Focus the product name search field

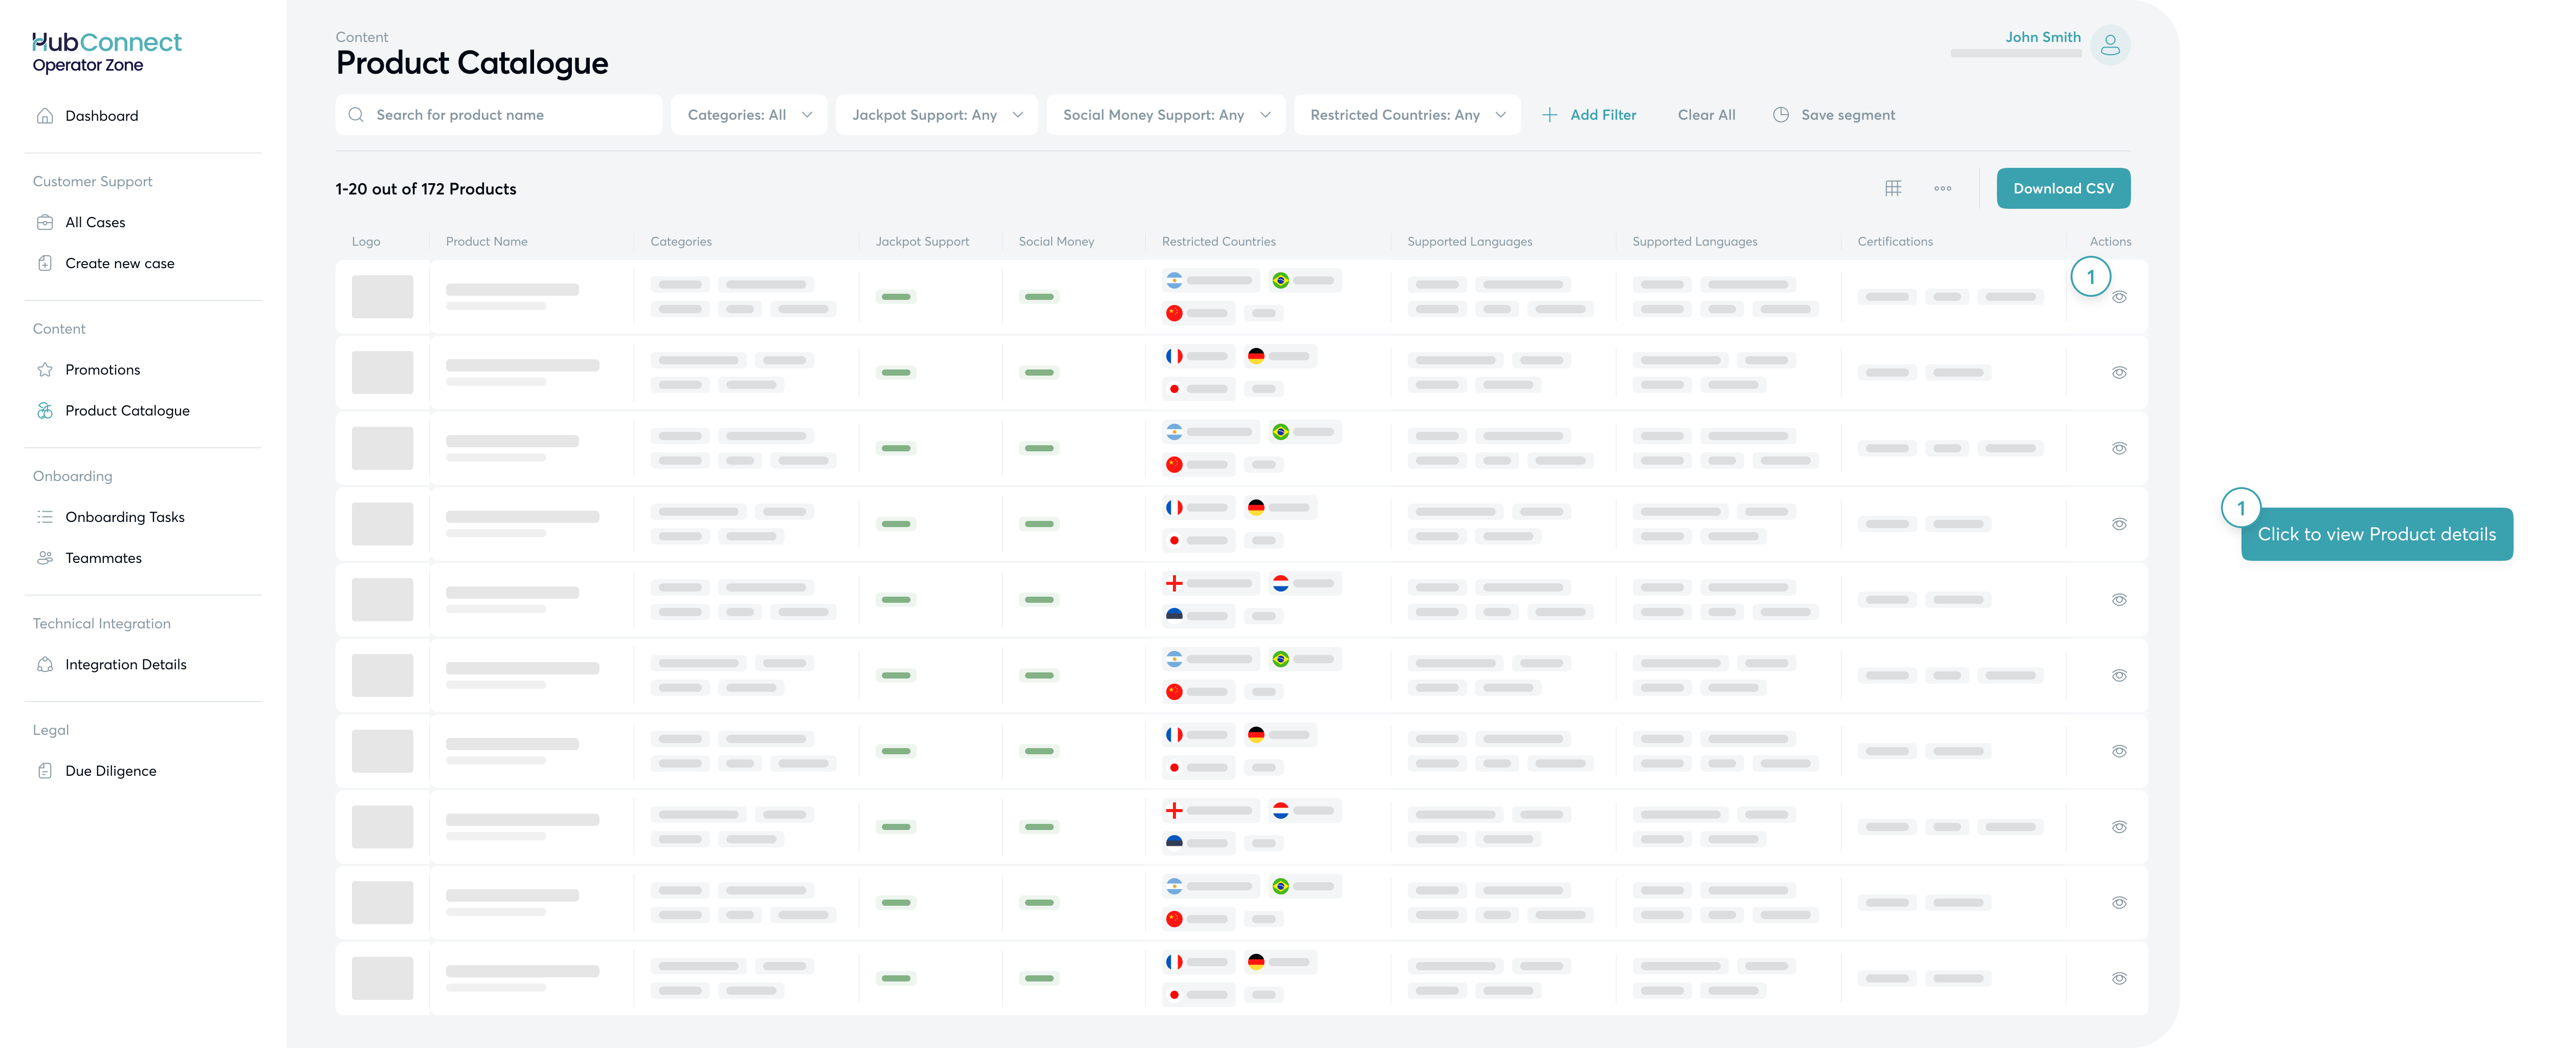pyautogui.click(x=510, y=115)
